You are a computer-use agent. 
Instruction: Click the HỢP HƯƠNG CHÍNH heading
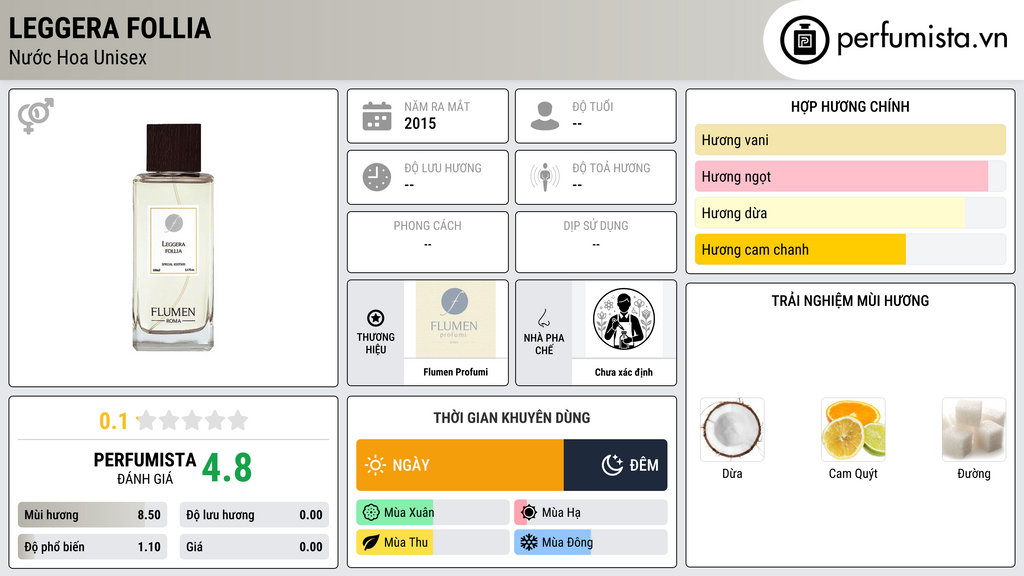(850, 106)
